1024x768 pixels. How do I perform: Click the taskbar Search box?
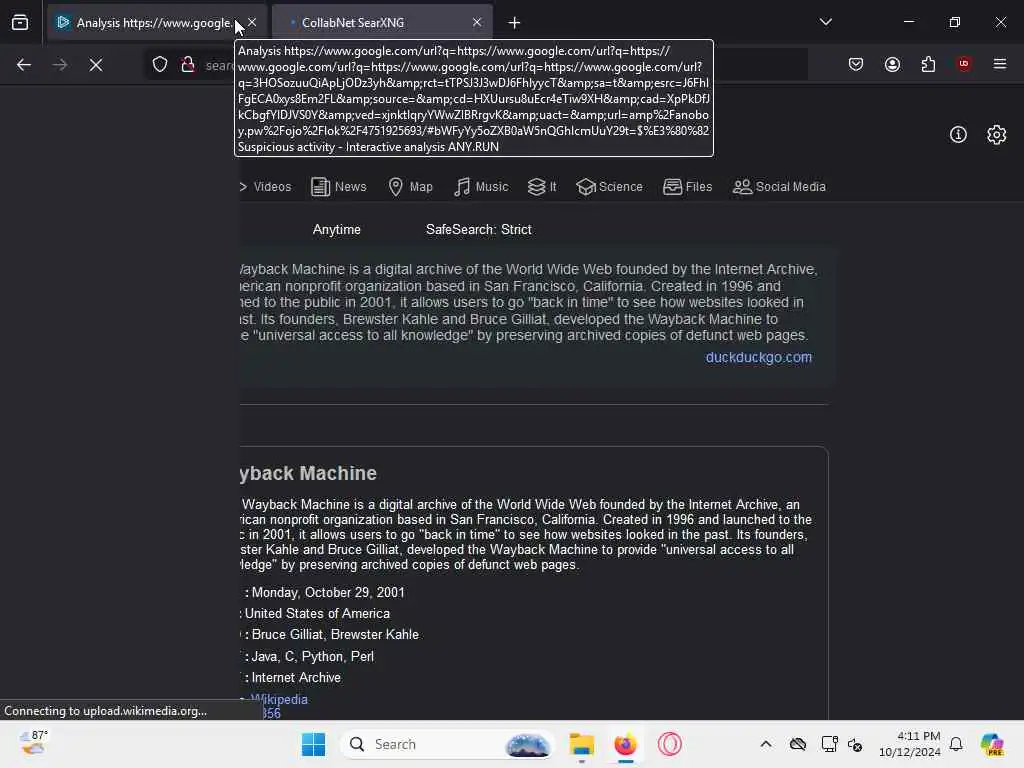coord(447,744)
